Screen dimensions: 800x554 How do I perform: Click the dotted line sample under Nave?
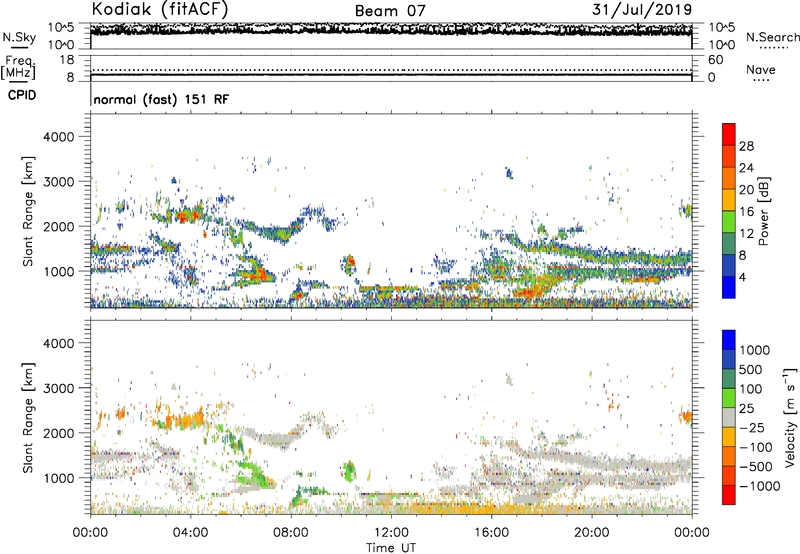(762, 80)
